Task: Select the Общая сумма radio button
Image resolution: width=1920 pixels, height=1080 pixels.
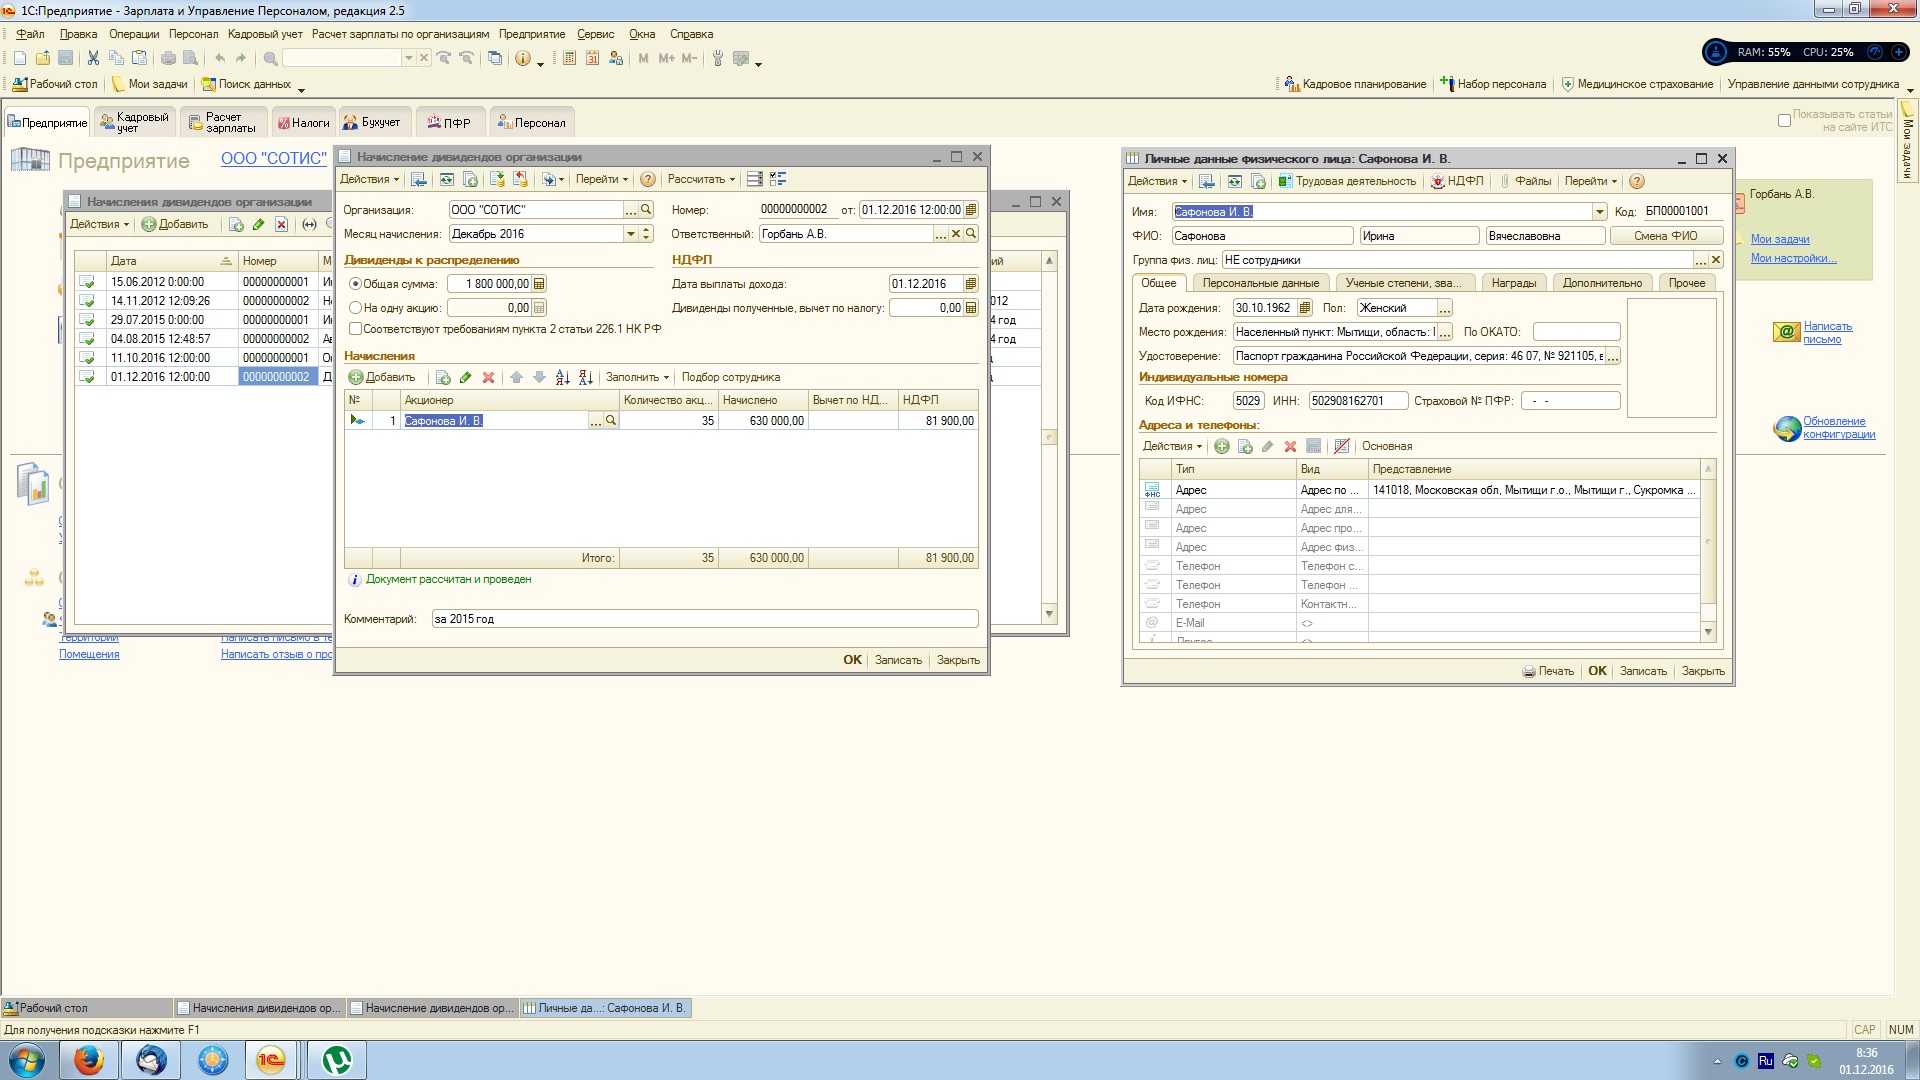Action: tap(355, 284)
